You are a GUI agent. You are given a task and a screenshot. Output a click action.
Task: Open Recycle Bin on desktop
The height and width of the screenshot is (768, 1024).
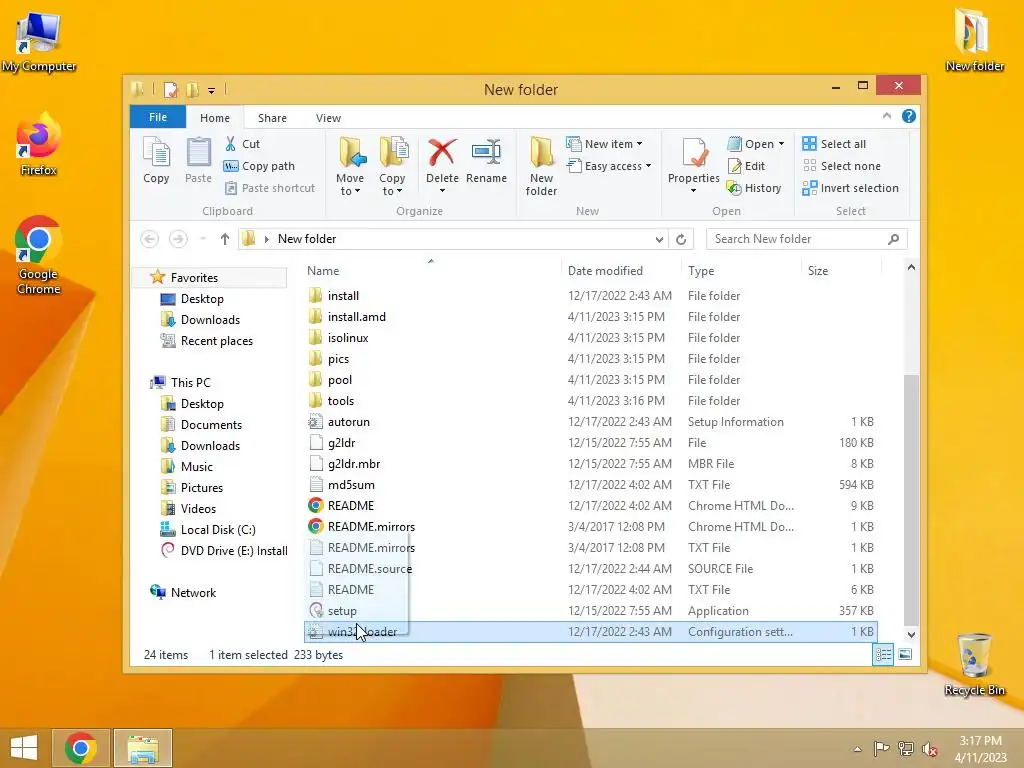click(x=974, y=664)
